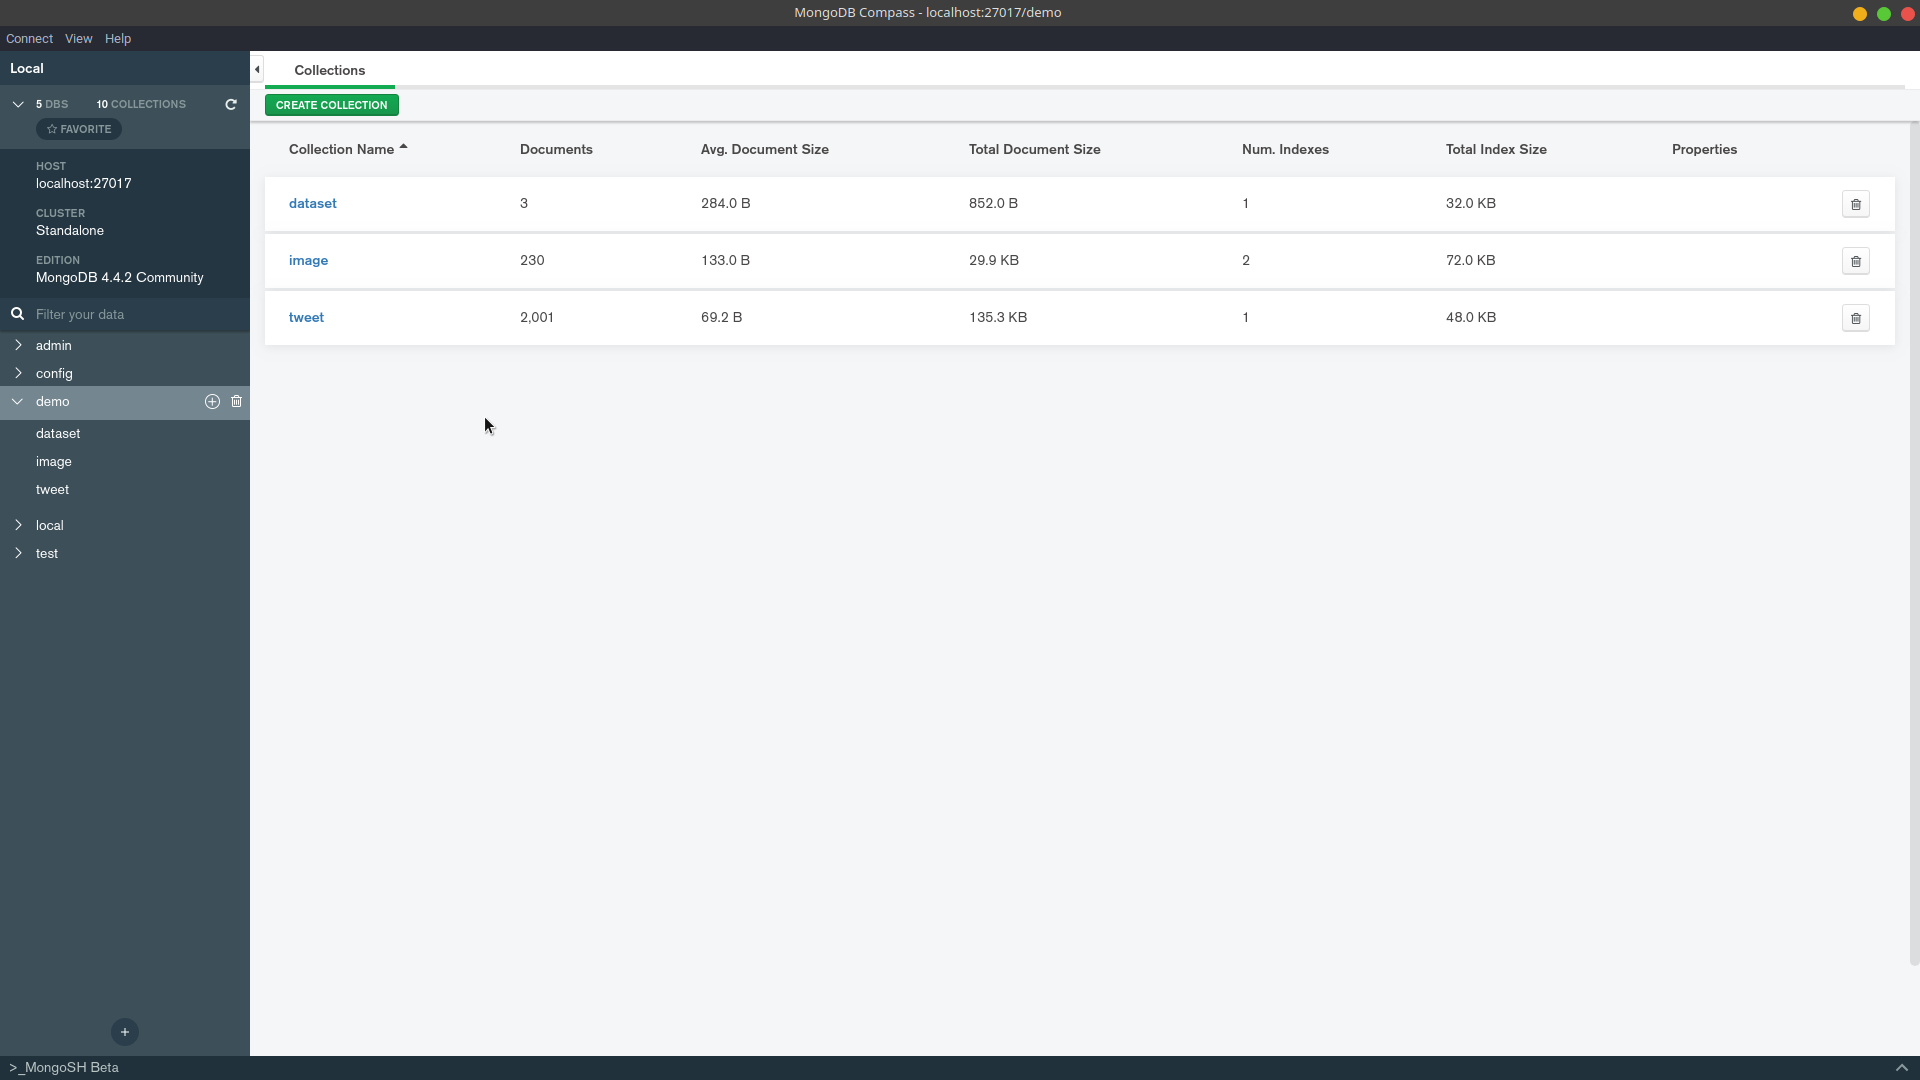Open the tweet collection link

(x=306, y=317)
